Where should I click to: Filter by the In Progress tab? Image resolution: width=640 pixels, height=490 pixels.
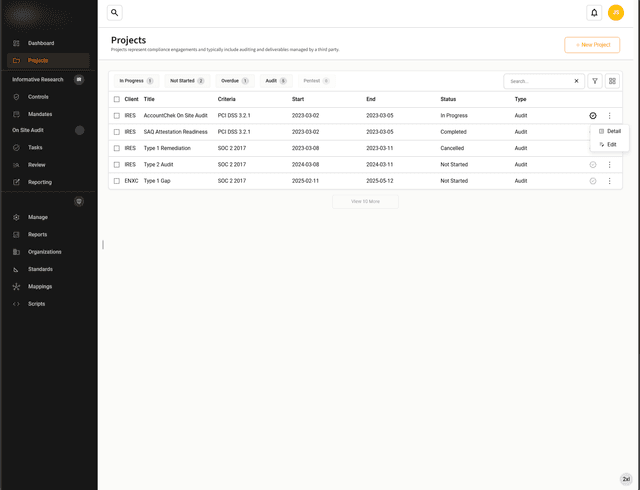tap(136, 80)
